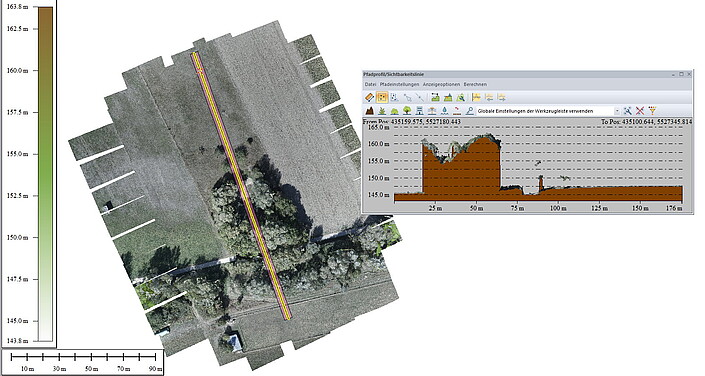
Task: Open the Anzeigeoptionen menu
Action: (x=441, y=84)
